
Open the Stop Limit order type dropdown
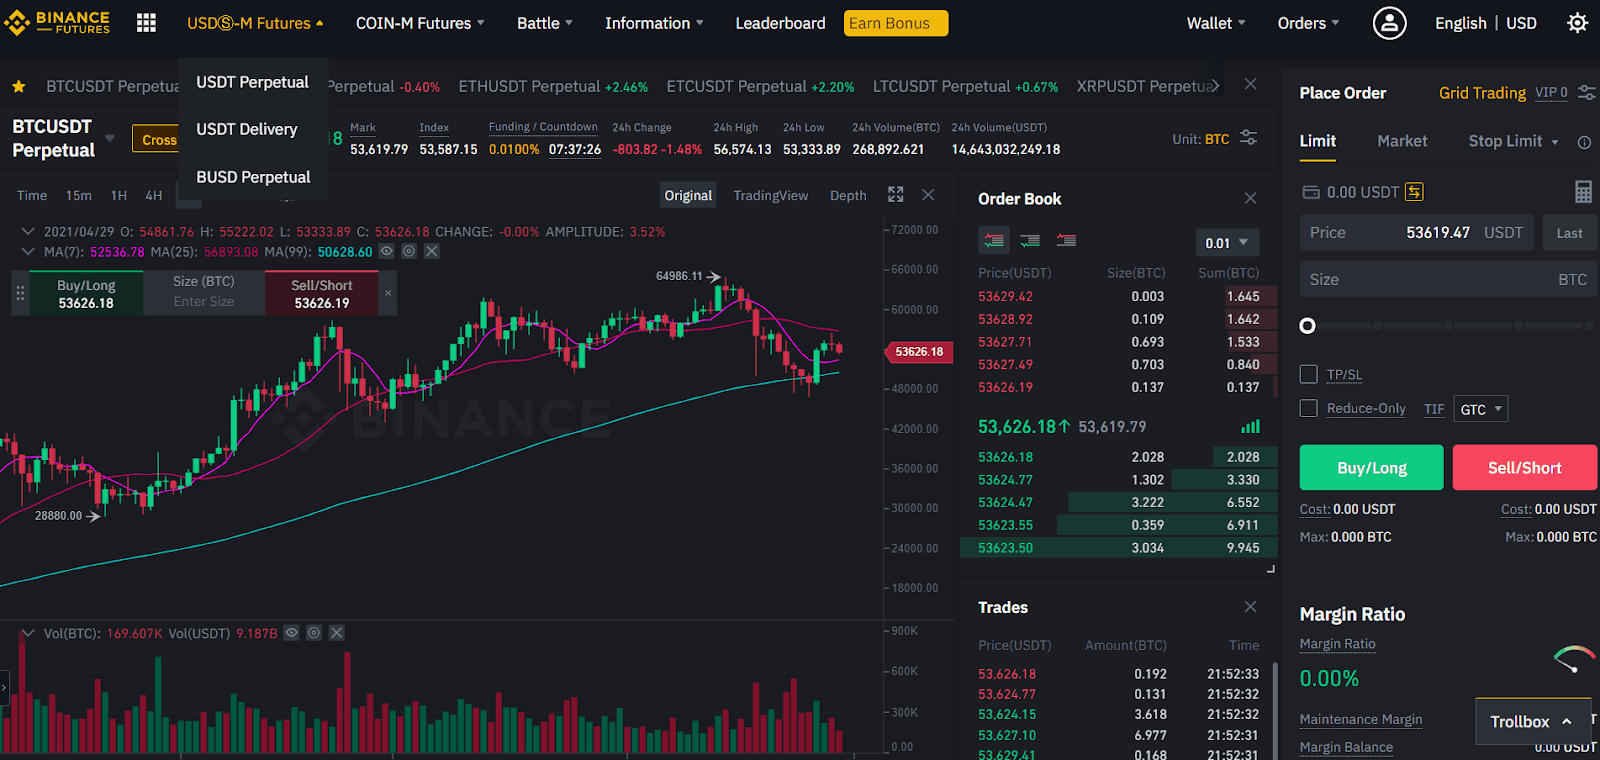1513,141
